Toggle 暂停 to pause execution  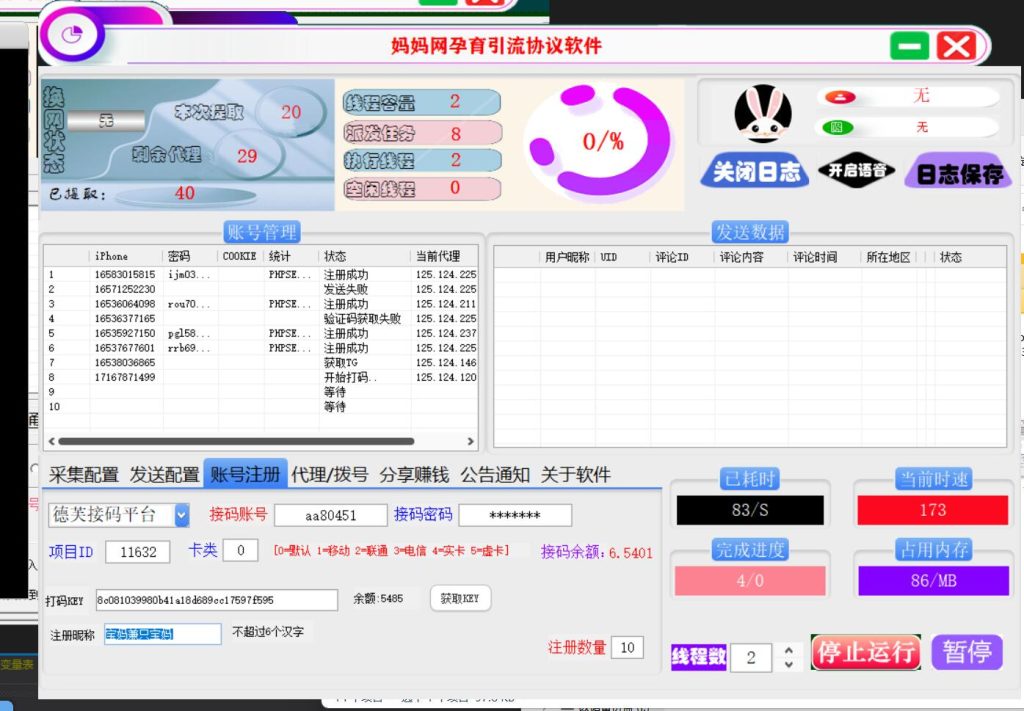pos(966,651)
